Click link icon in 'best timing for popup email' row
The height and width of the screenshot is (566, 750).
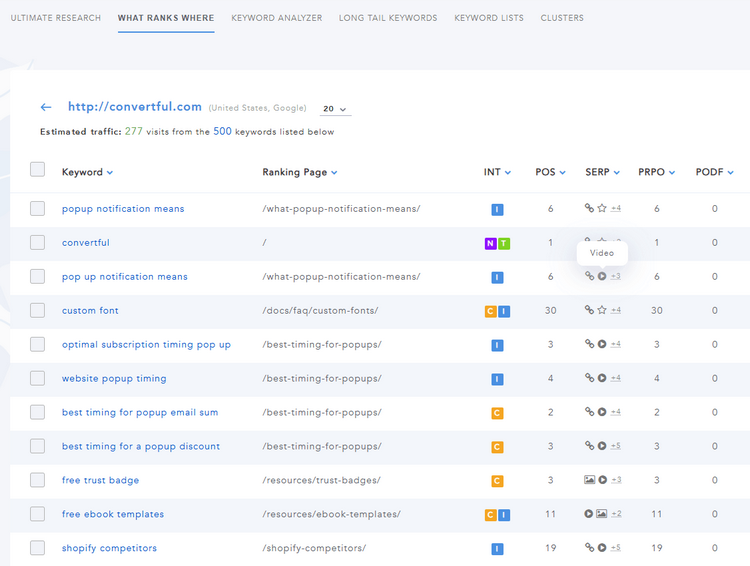[589, 412]
